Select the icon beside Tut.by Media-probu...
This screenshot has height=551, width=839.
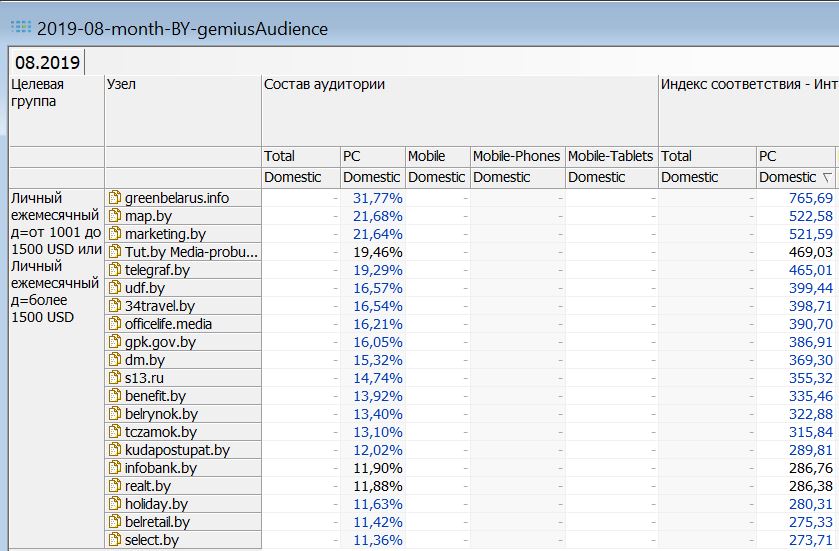(x=115, y=252)
